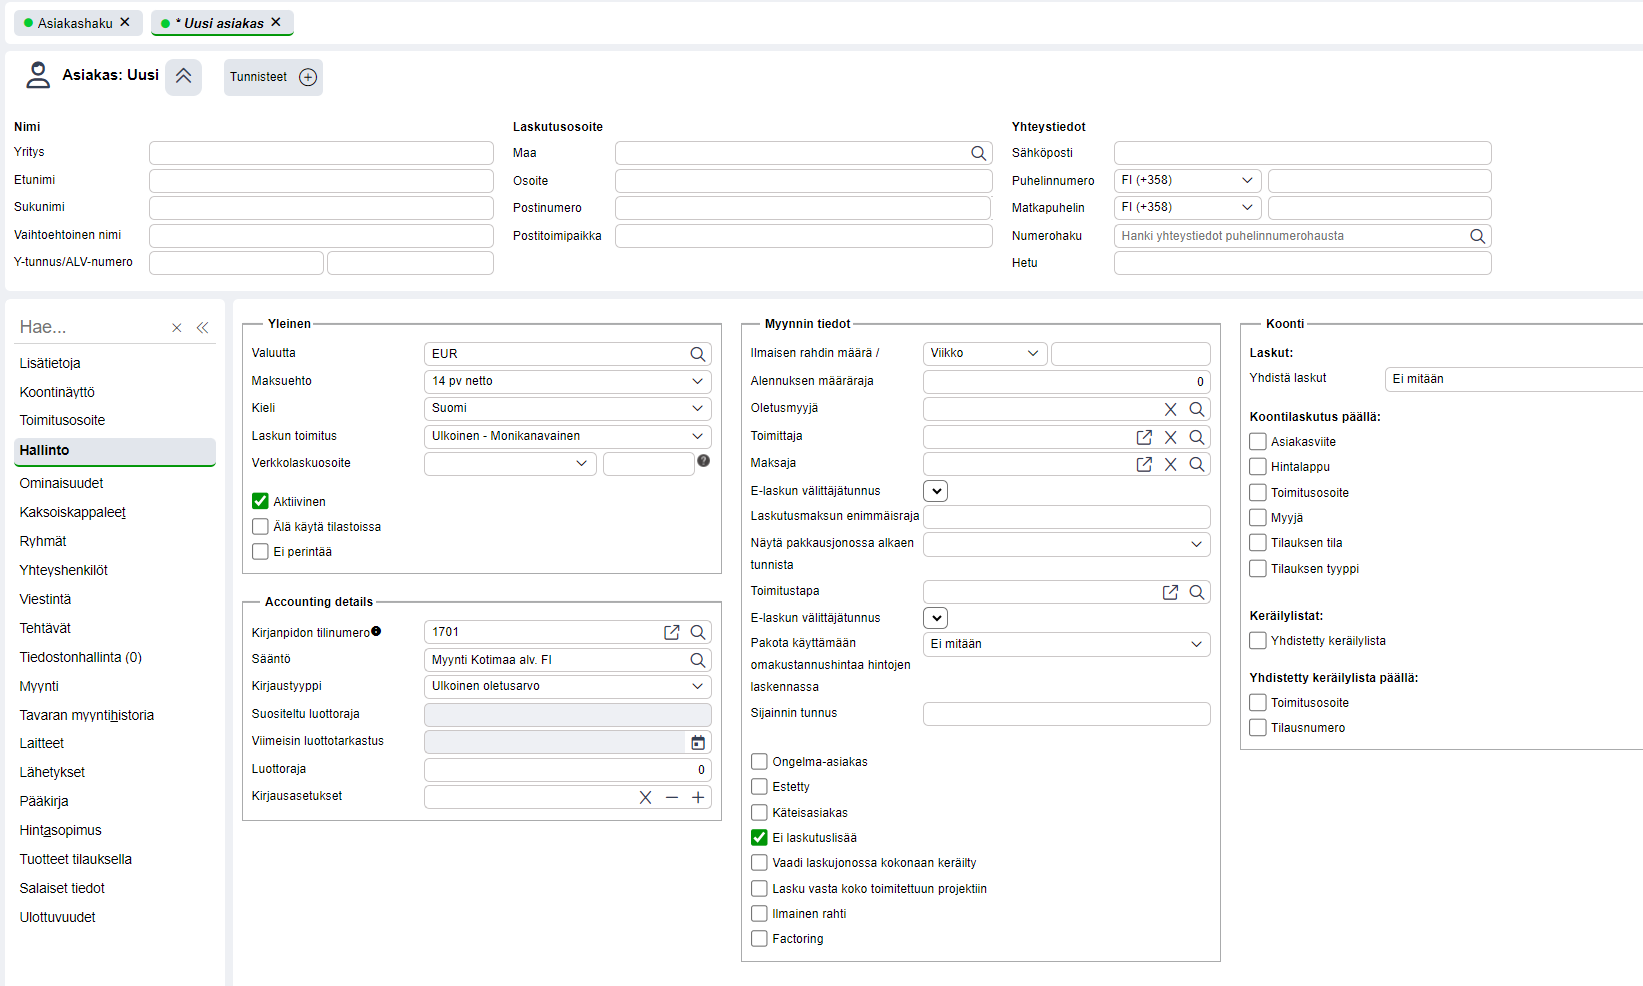Clear Oletusmyyjä field with X icon
The width and height of the screenshot is (1643, 986).
1171,409
